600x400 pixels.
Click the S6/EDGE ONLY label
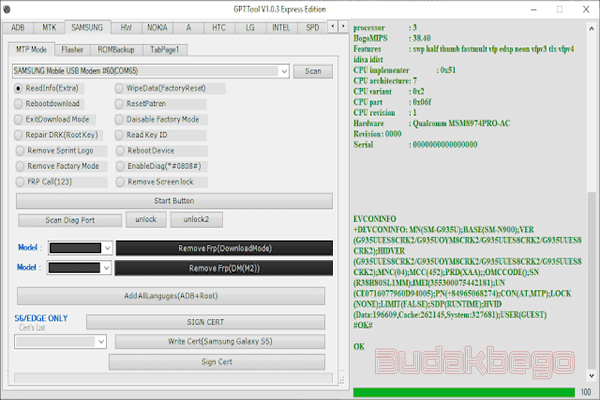41,318
